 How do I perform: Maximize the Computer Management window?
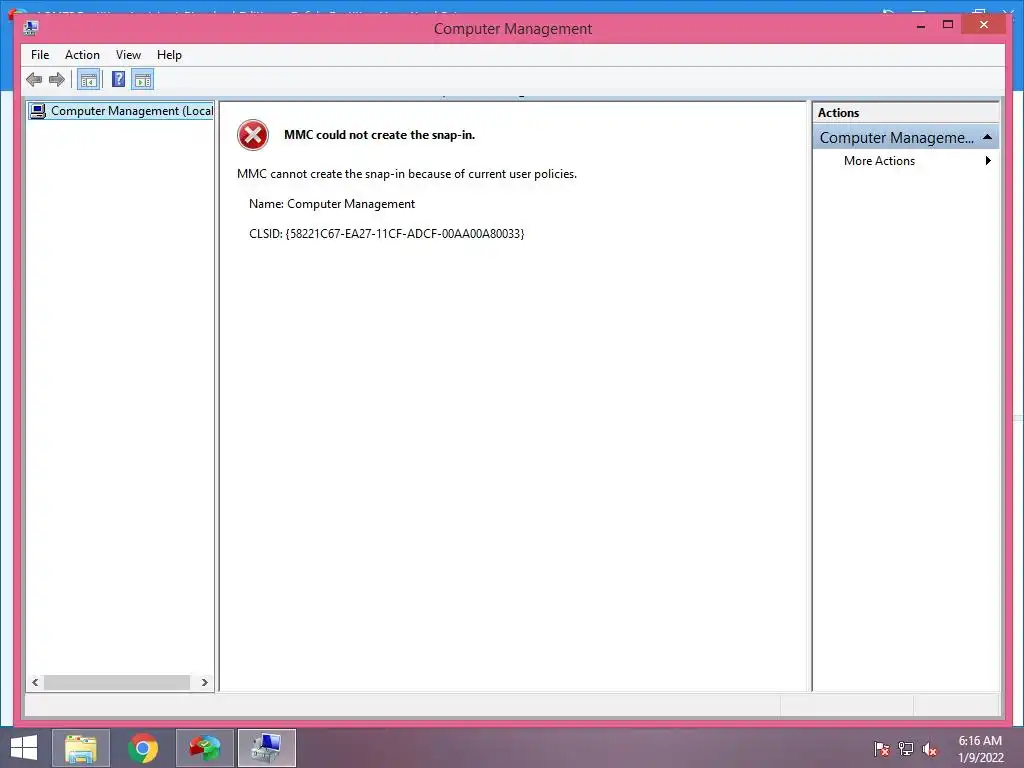[948, 25]
